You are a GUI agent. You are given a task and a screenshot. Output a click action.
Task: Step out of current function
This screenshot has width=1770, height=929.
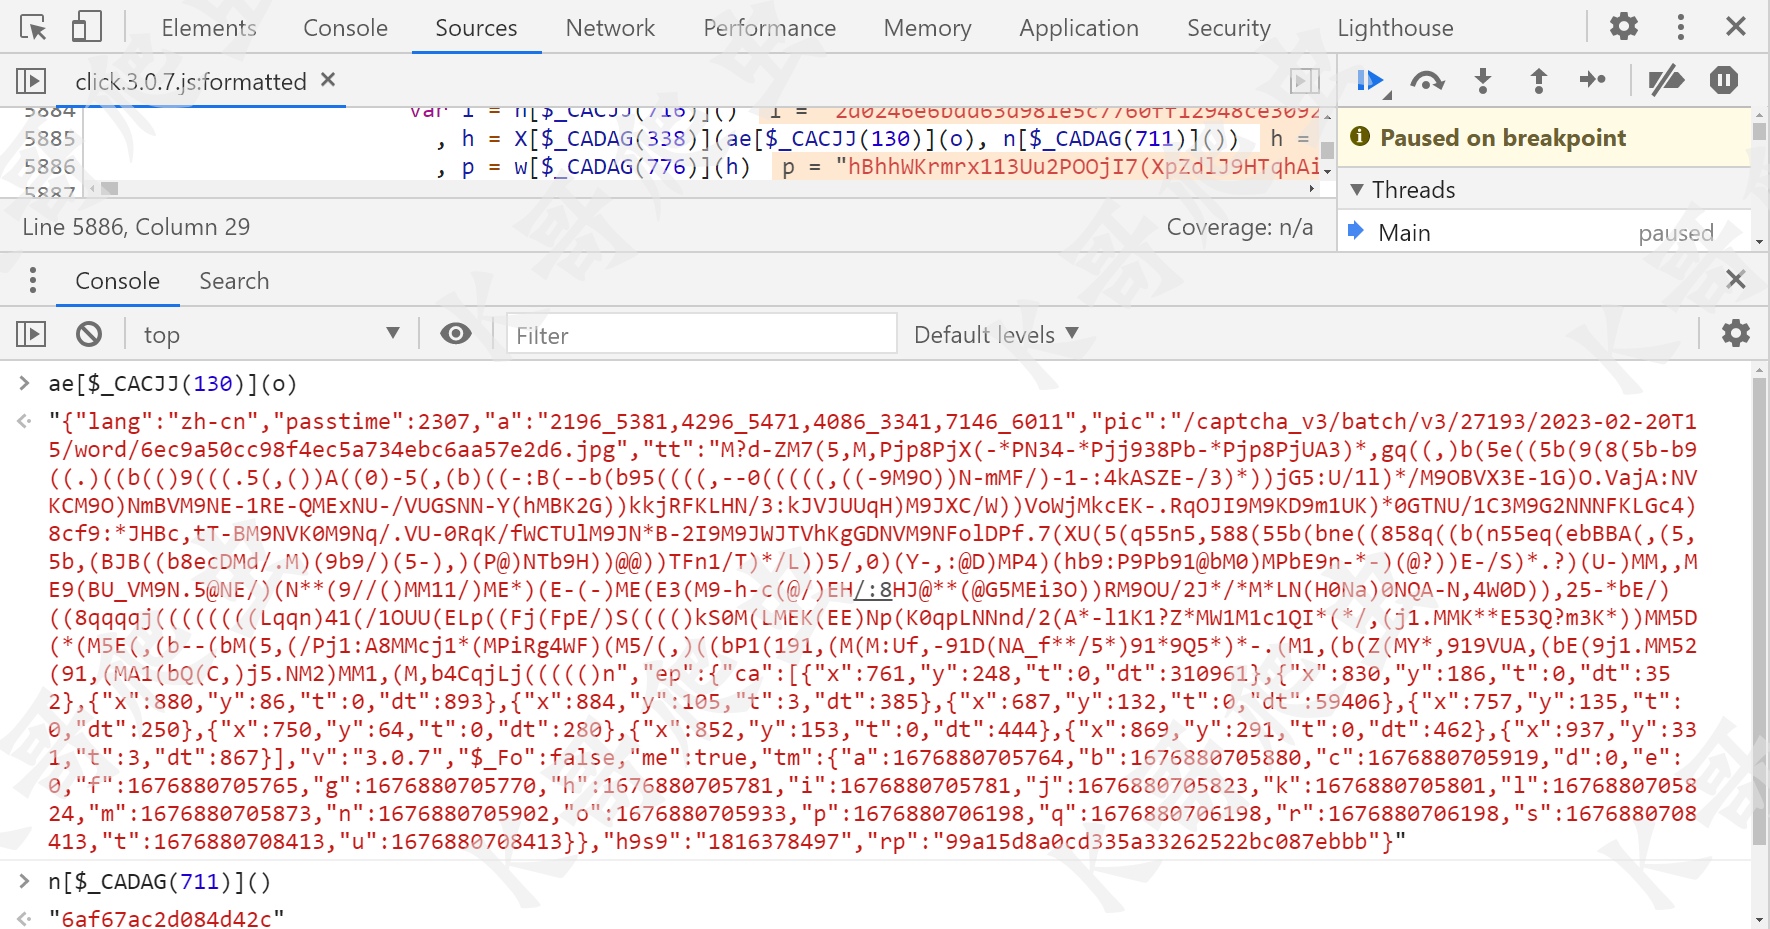click(x=1539, y=81)
